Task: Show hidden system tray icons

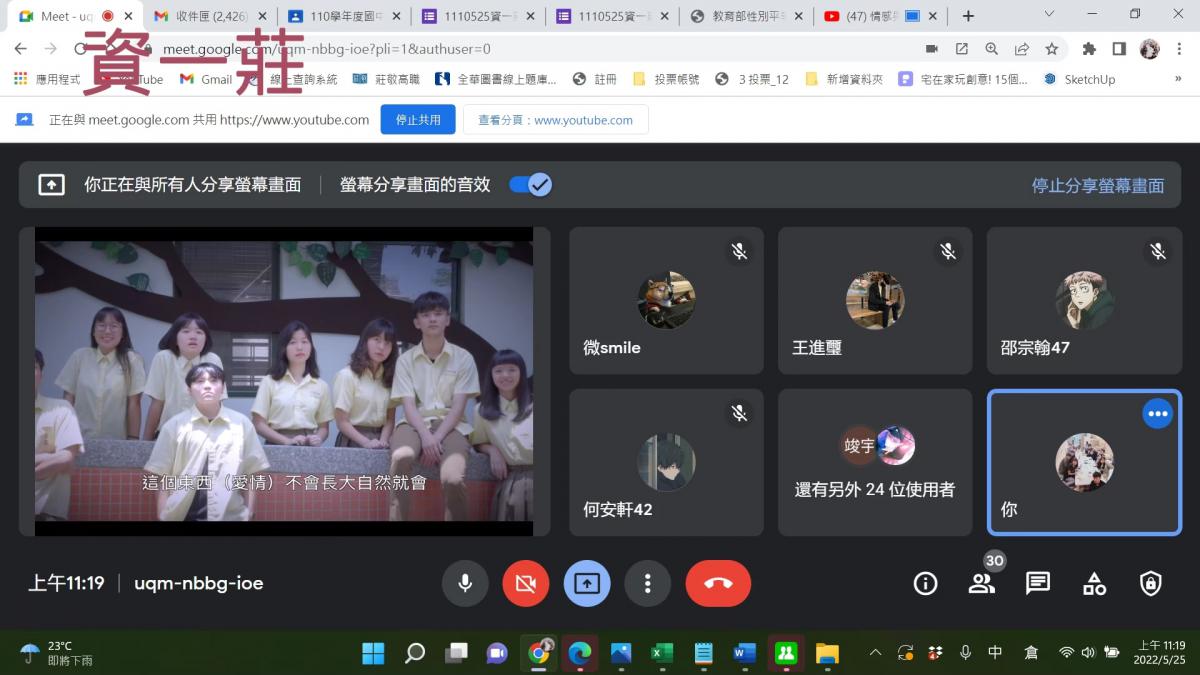Action: point(876,653)
